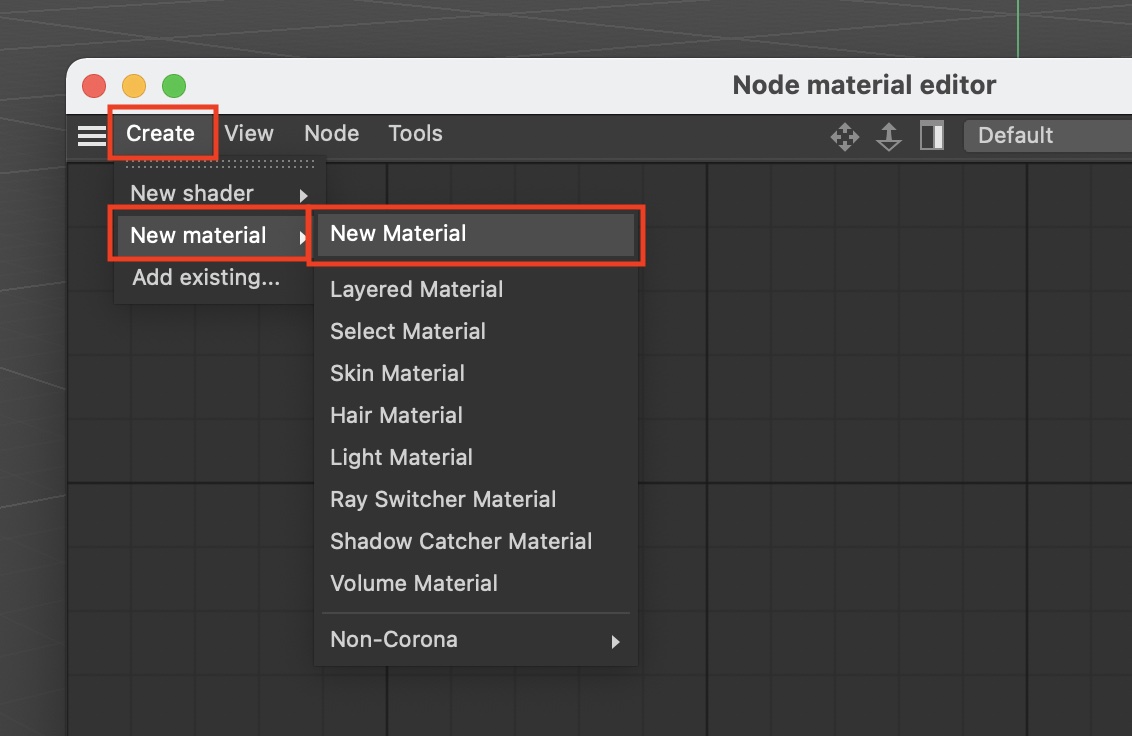1132x736 pixels.
Task: Pick the Skin Material option
Action: click(397, 374)
